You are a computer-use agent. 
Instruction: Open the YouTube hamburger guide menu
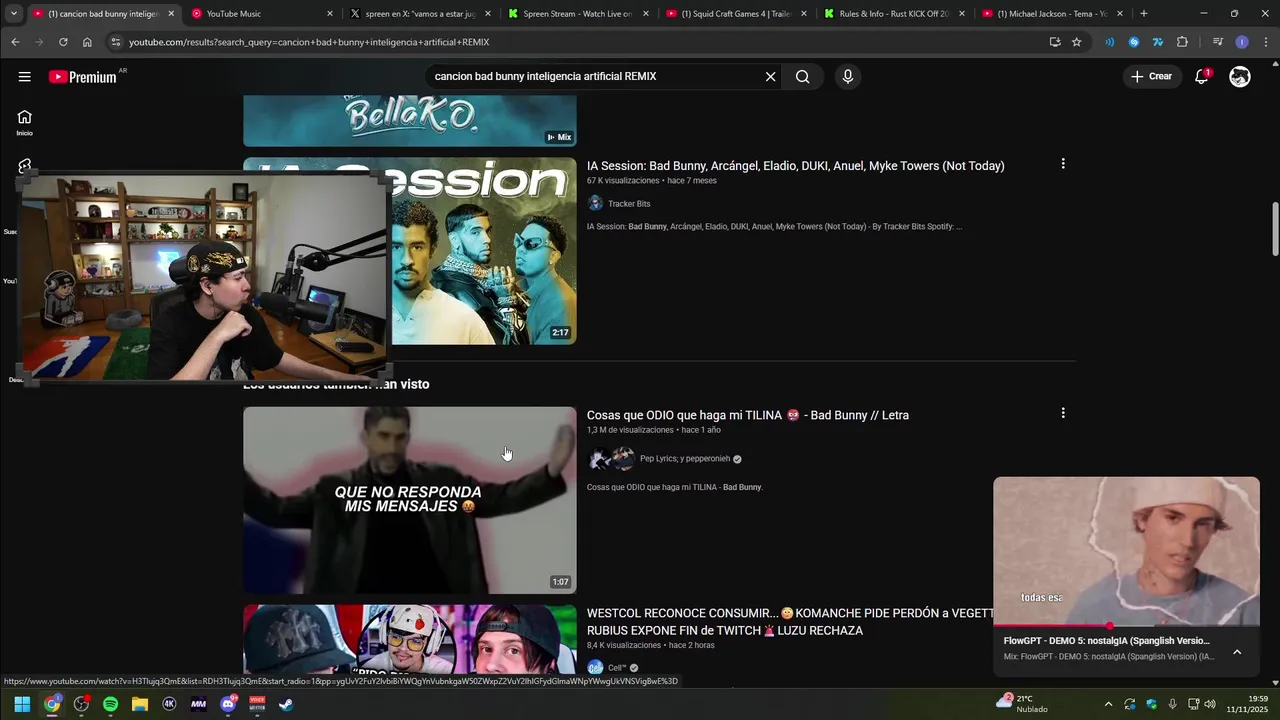point(24,77)
